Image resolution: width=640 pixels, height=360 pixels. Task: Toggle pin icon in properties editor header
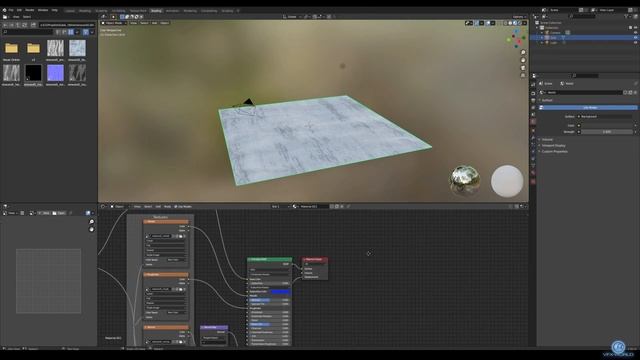click(636, 84)
